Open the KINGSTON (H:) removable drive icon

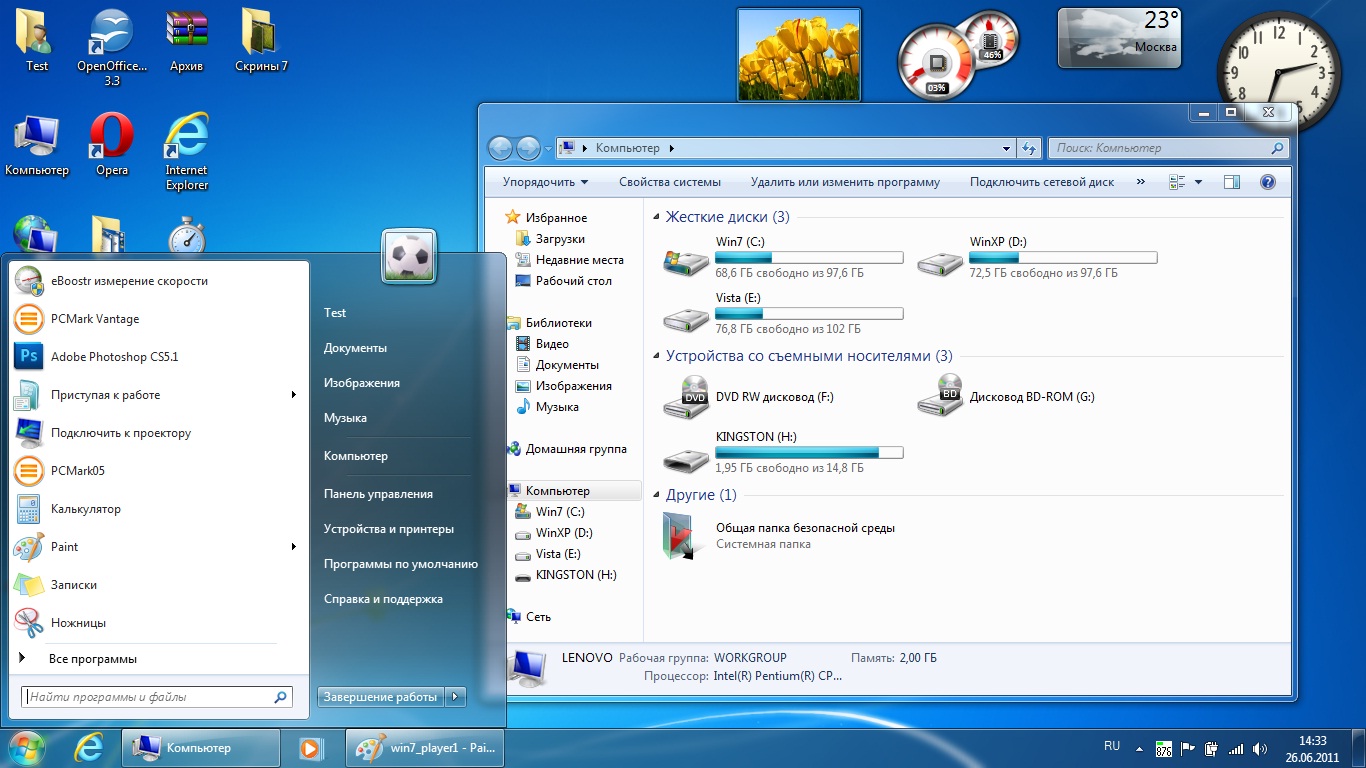pos(685,459)
